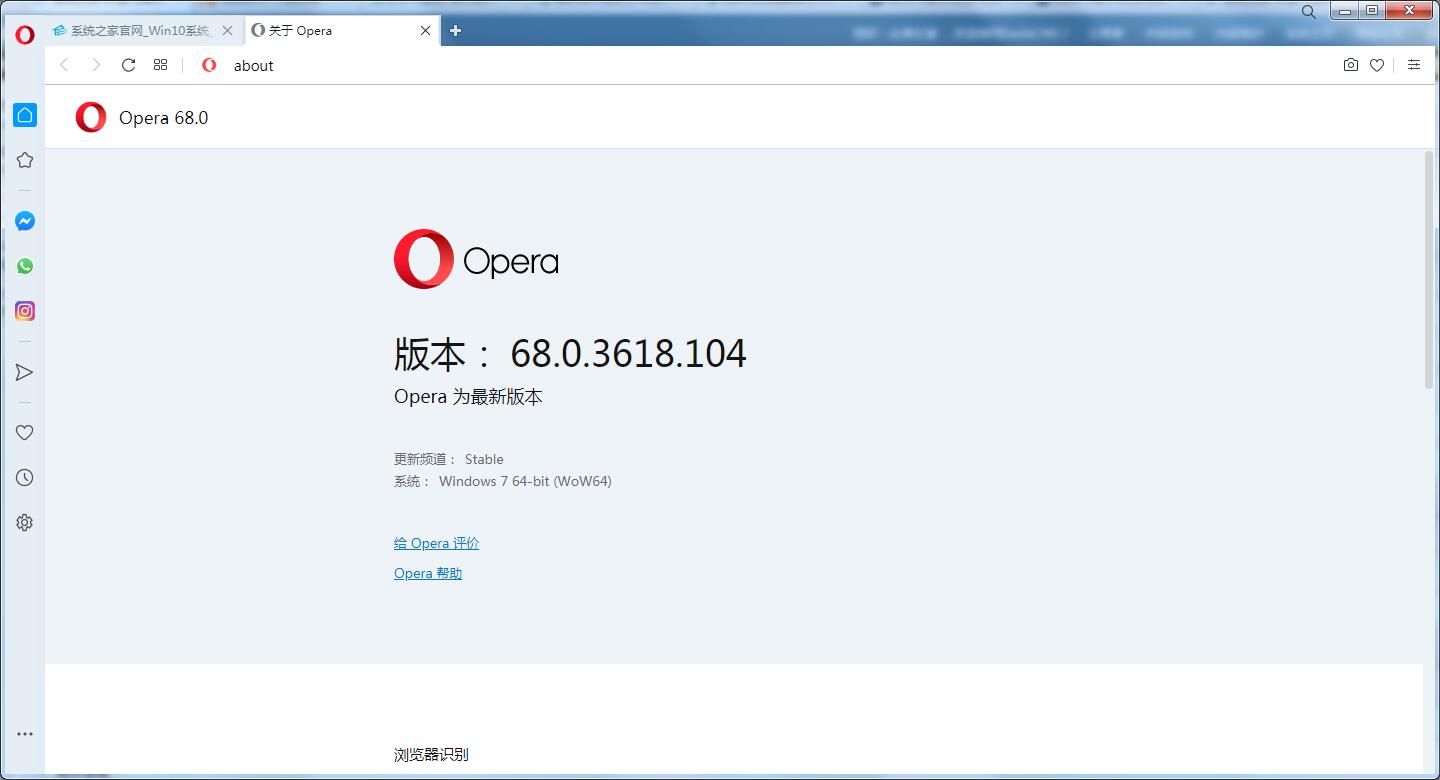Viewport: 1440px width, 780px height.
Task: Reload the current page
Action: tap(128, 64)
